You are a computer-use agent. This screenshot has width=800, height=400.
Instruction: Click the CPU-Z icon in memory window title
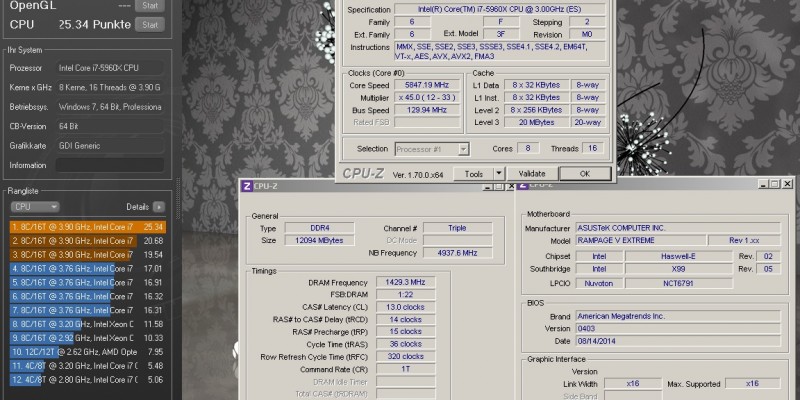tap(246, 186)
